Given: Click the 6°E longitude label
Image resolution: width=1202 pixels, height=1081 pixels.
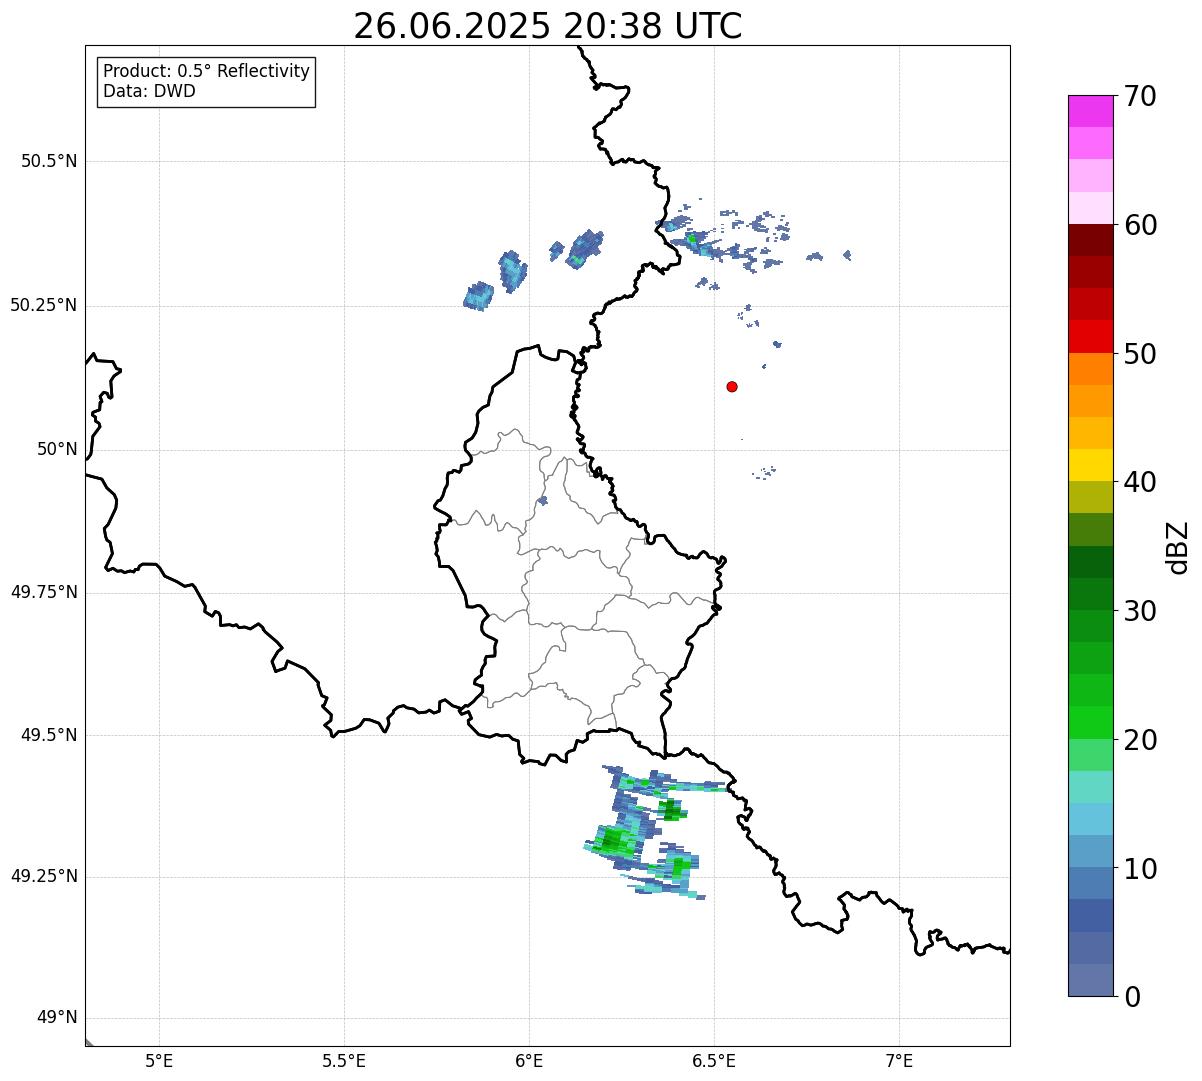Looking at the screenshot, I should pyautogui.click(x=529, y=1060).
